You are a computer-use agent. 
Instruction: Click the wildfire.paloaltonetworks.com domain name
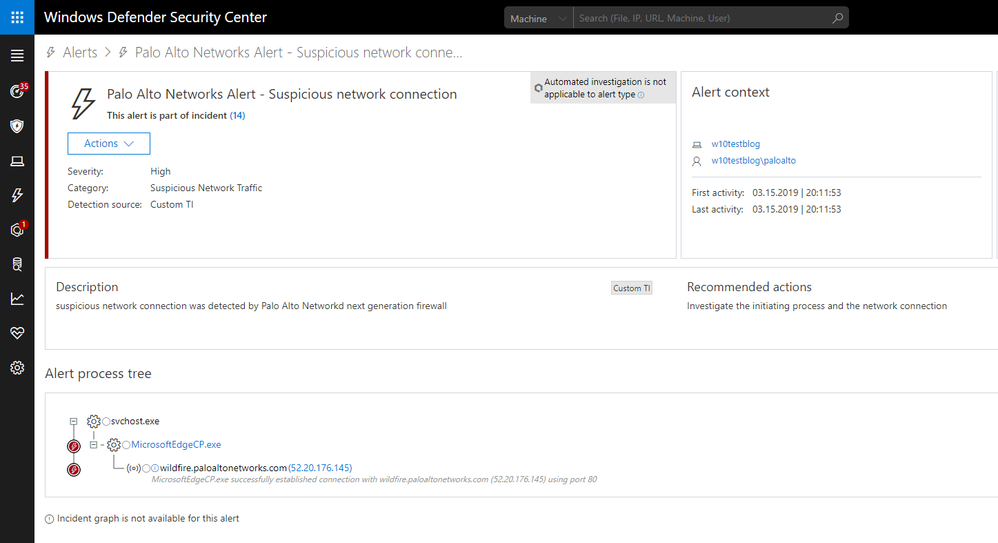click(223, 468)
